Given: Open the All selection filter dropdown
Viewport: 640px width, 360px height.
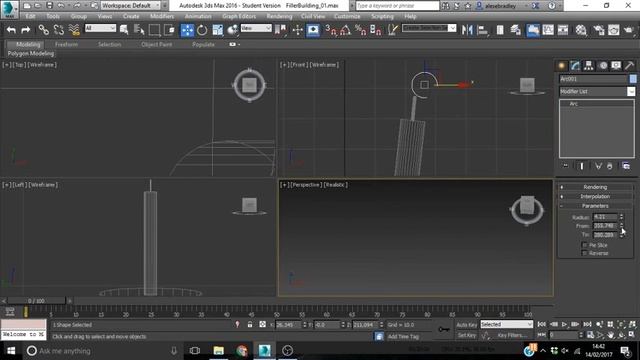Looking at the screenshot, I should point(100,28).
